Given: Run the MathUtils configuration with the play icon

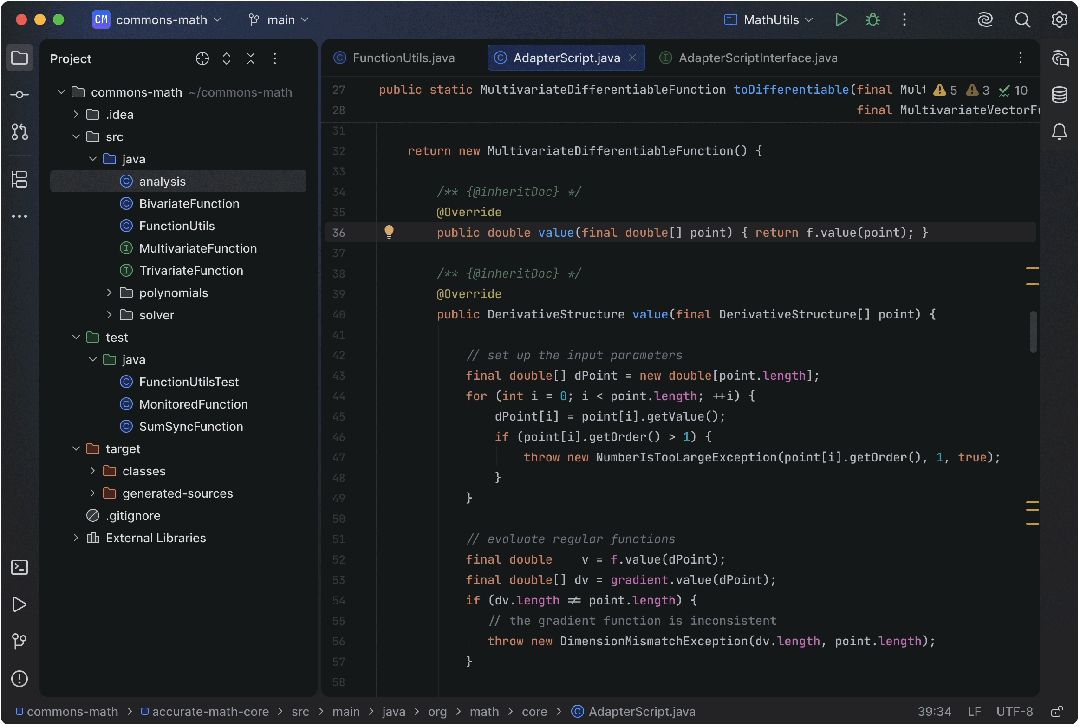Looking at the screenshot, I should point(841,18).
